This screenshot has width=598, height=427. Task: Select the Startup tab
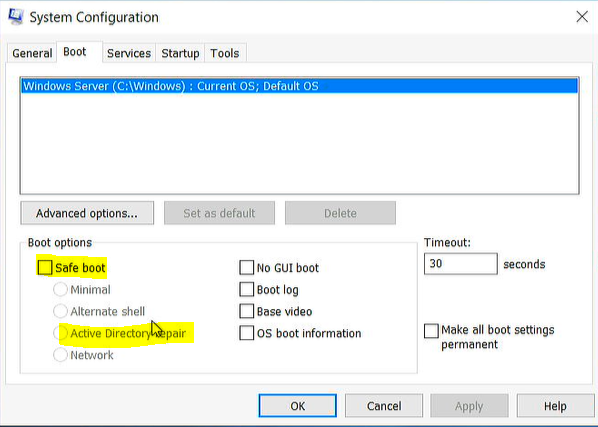180,53
